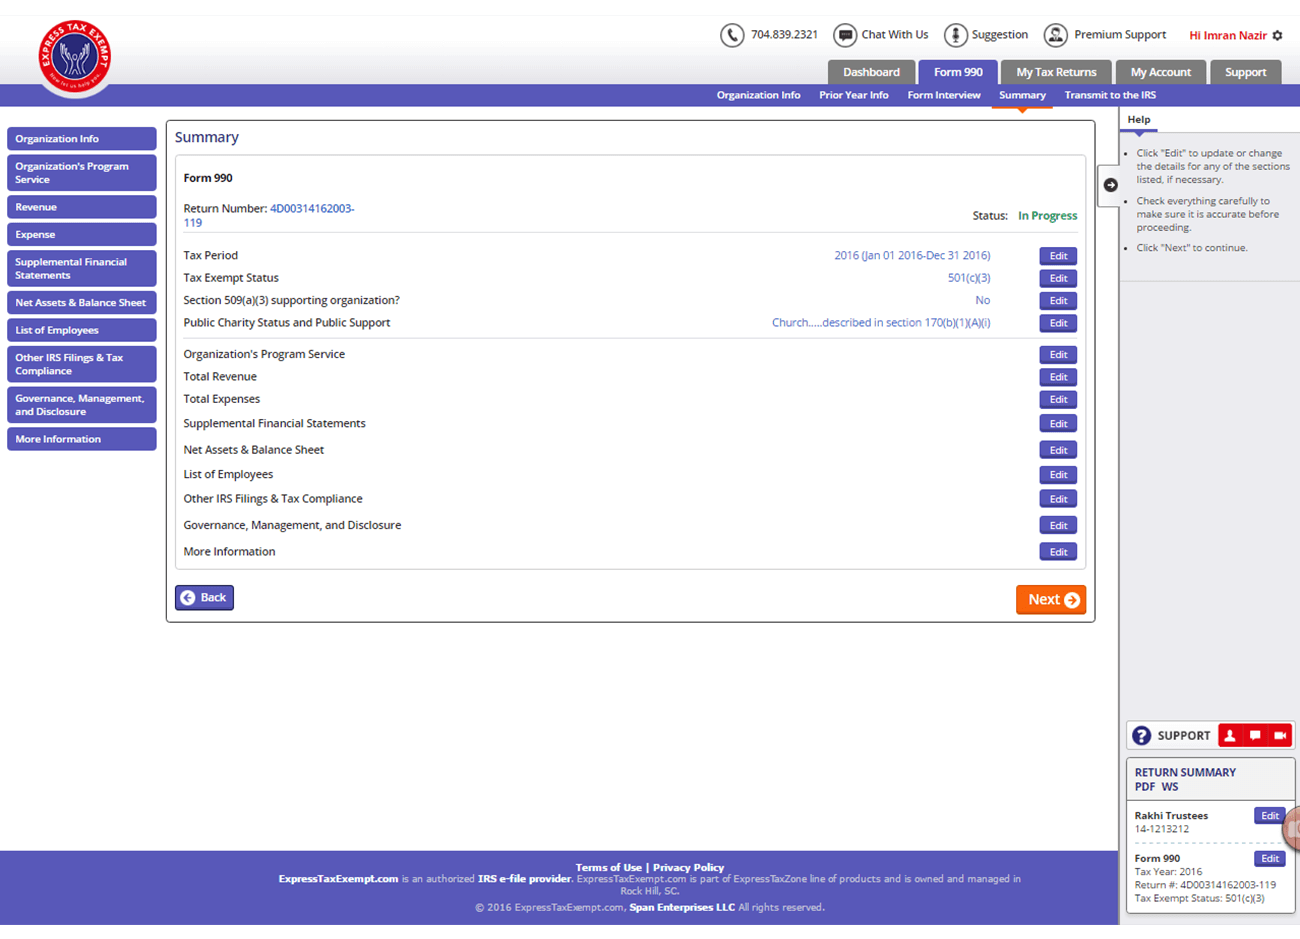Click the Back button
1300x939 pixels.
point(204,598)
